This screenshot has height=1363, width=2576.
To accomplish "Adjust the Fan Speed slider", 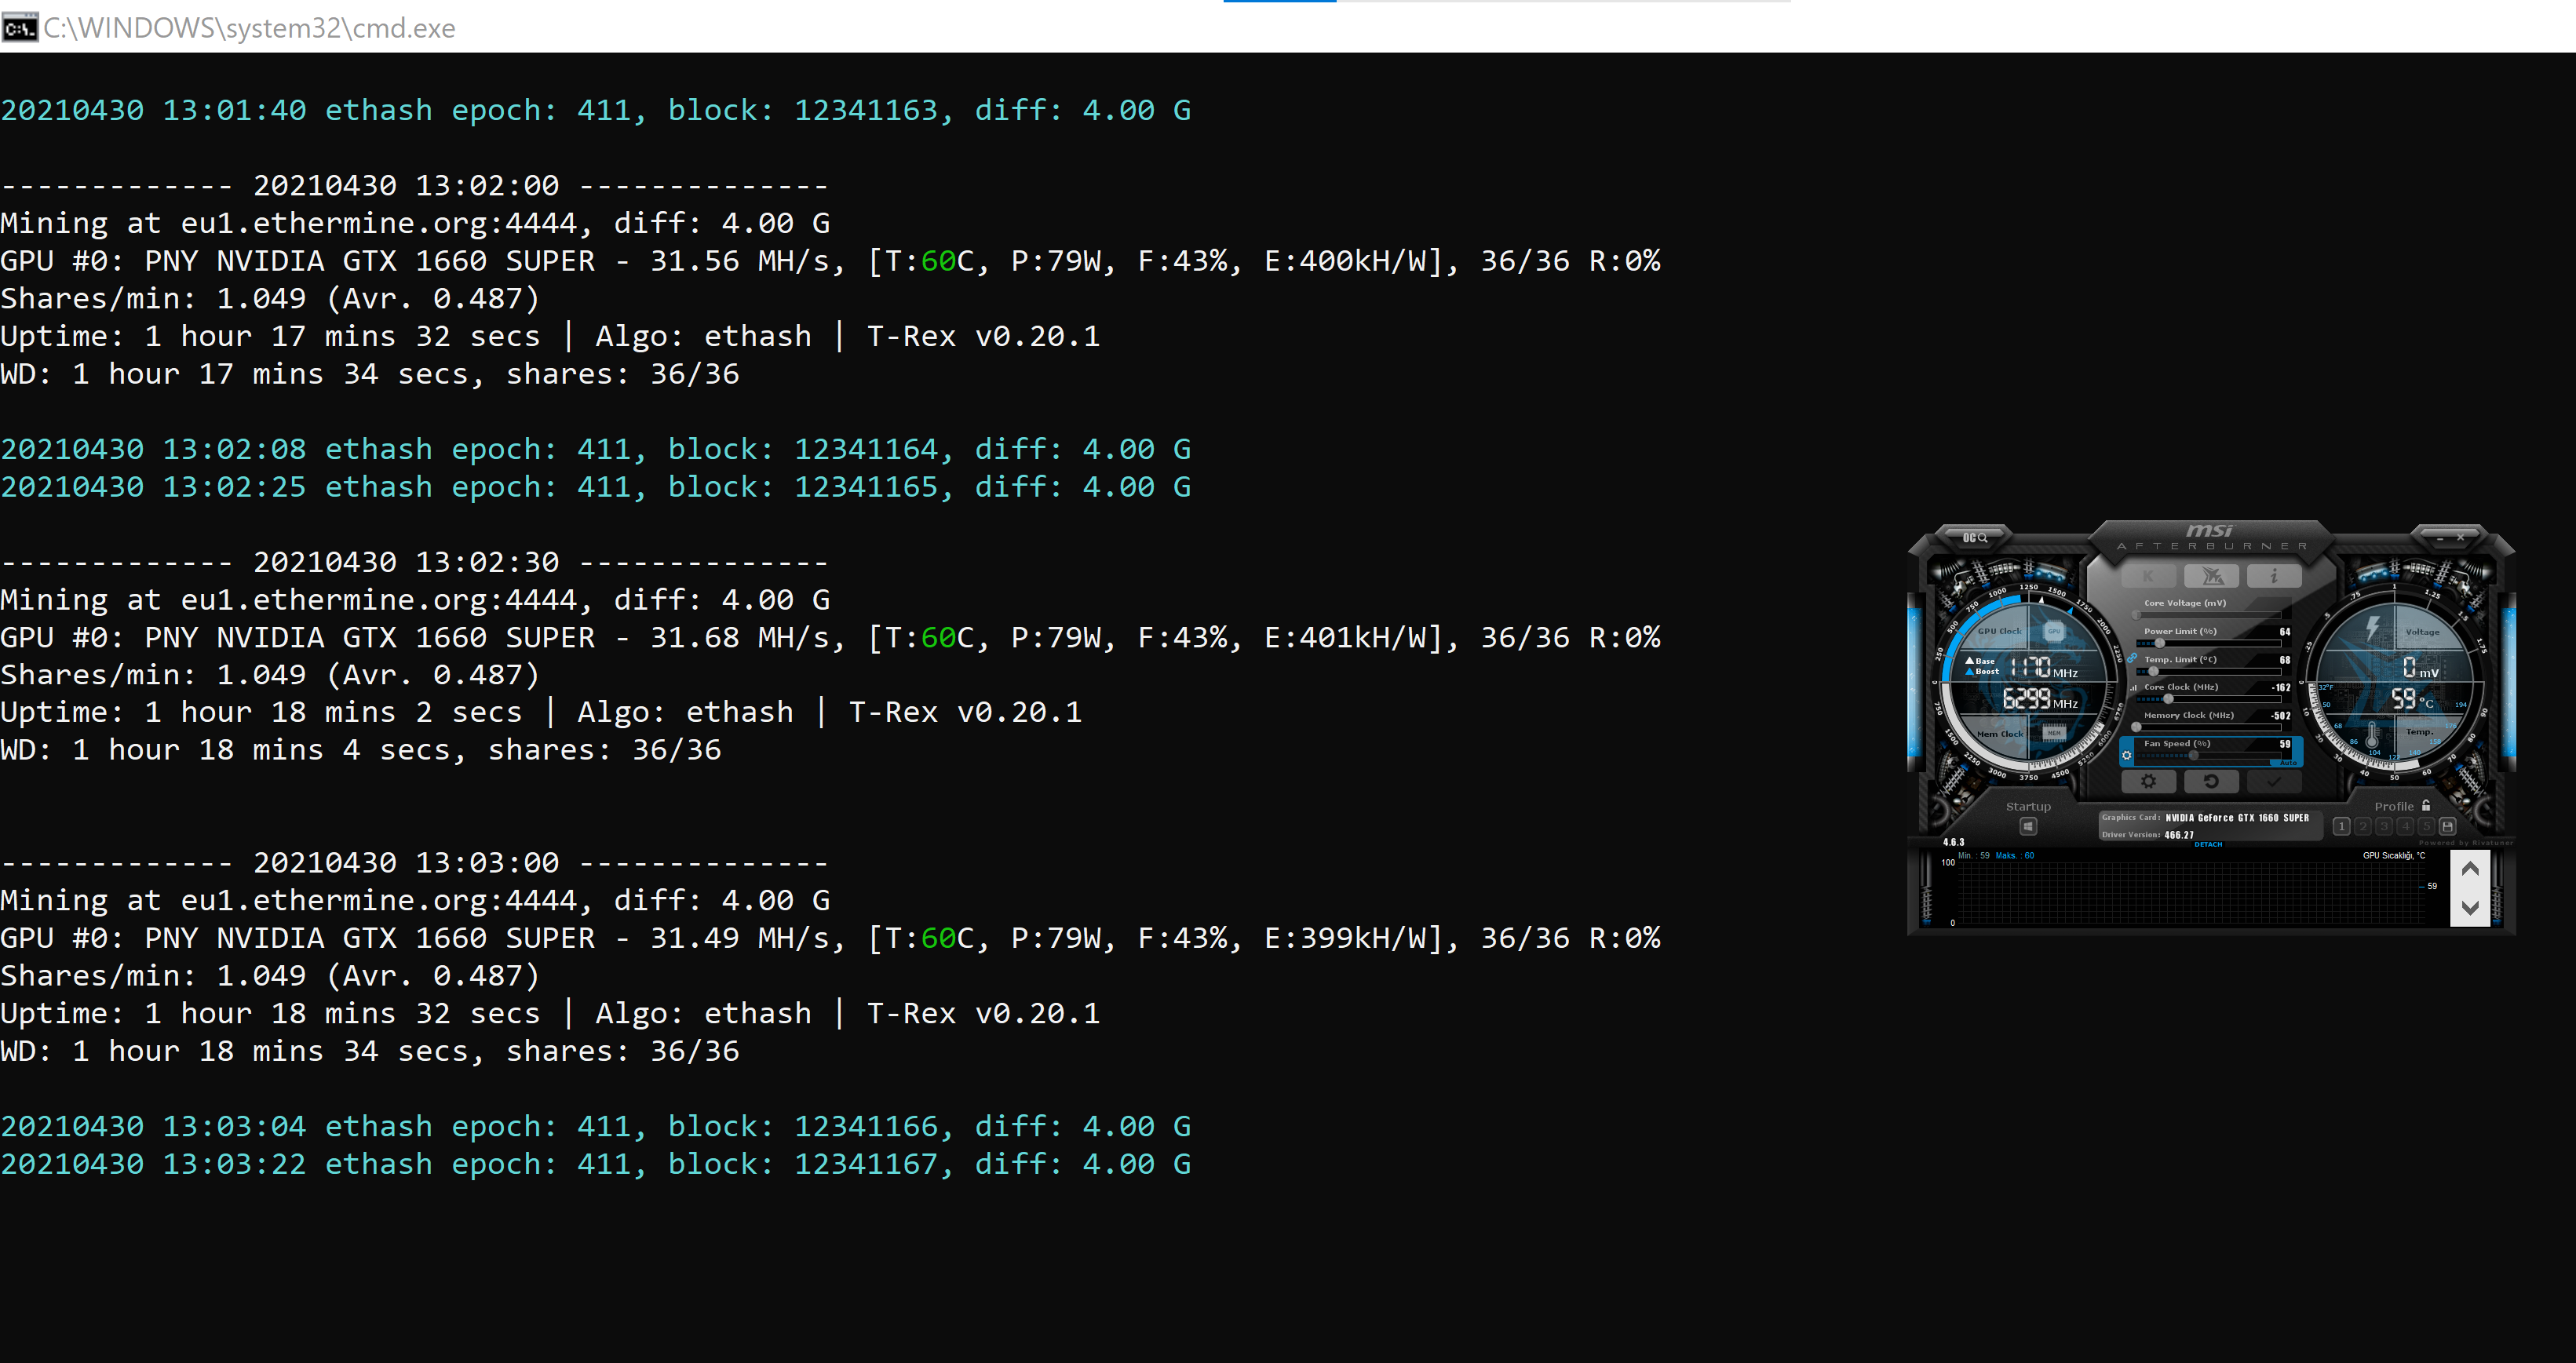I will click(2209, 756).
